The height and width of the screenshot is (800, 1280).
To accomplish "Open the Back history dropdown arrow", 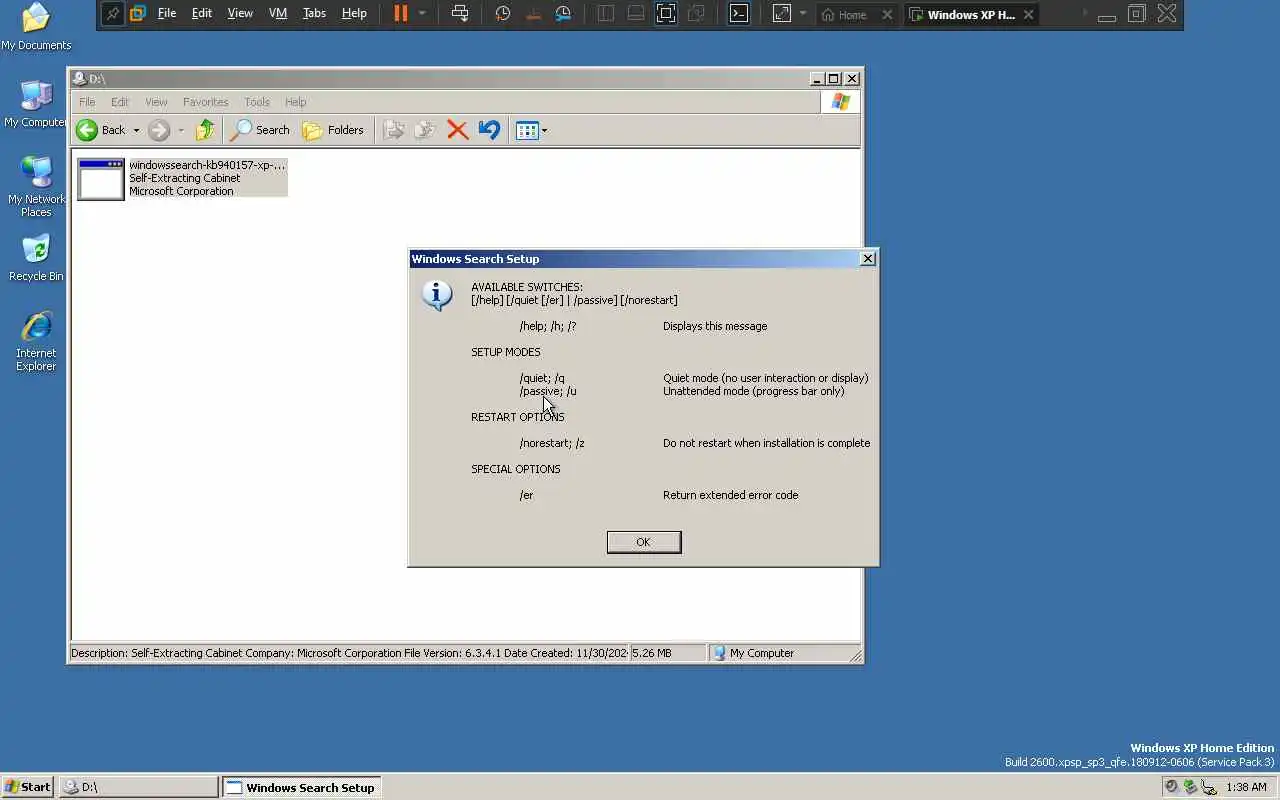I will (136, 130).
